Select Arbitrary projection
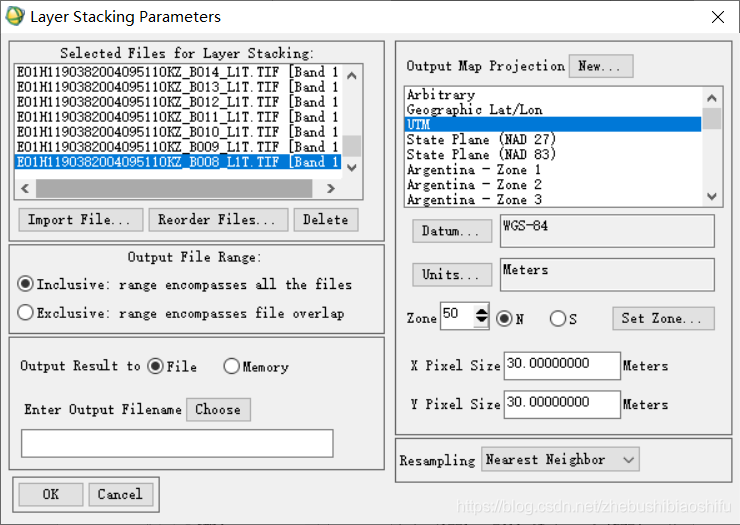This screenshot has height=525, width=740. (x=553, y=95)
